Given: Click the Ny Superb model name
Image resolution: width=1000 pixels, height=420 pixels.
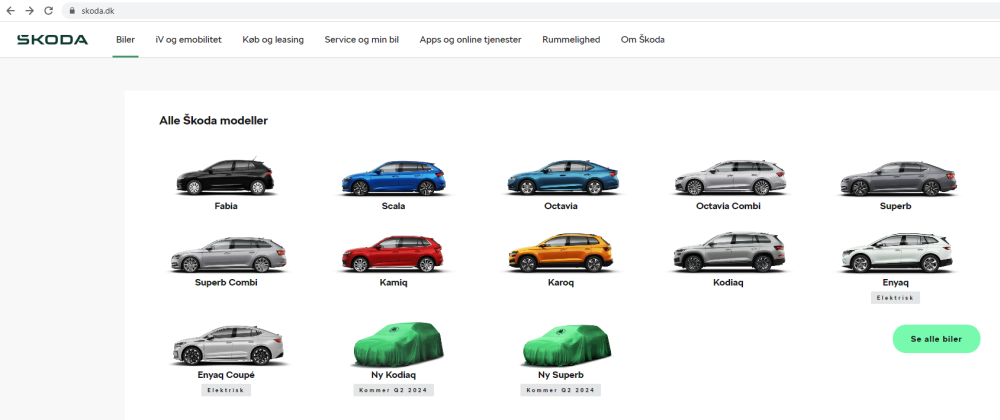Looking at the screenshot, I should pos(561,375).
